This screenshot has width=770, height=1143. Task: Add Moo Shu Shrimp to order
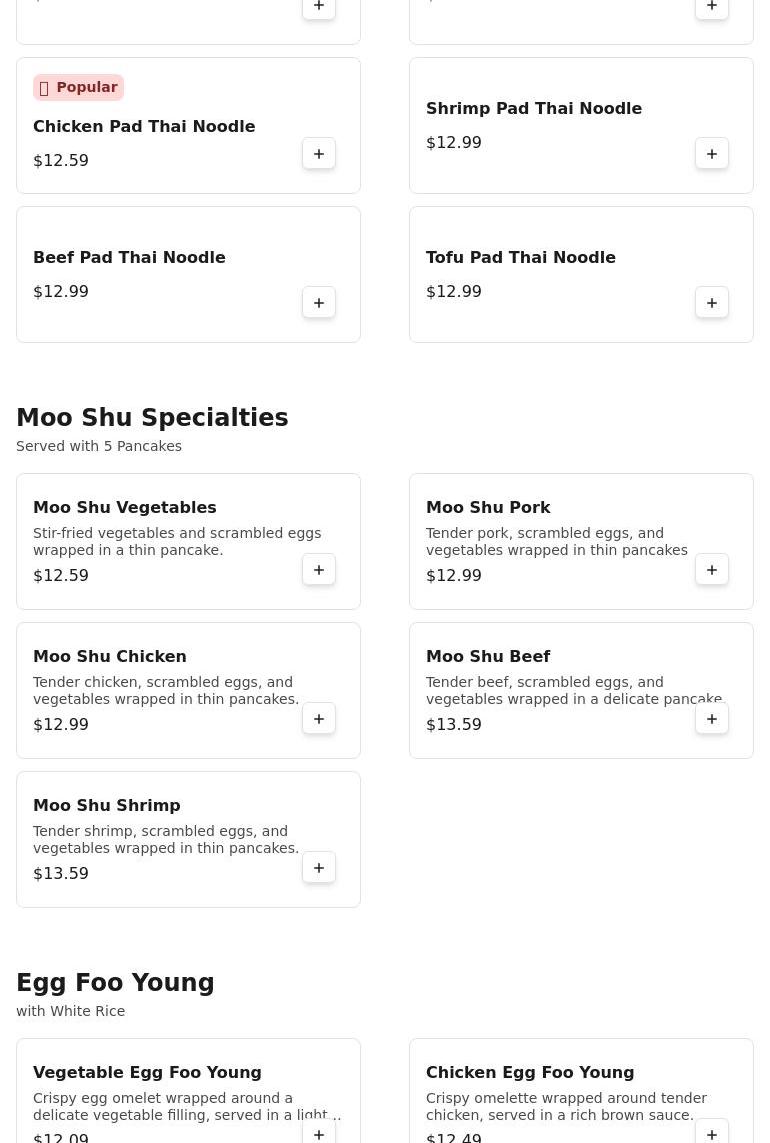point(319,868)
